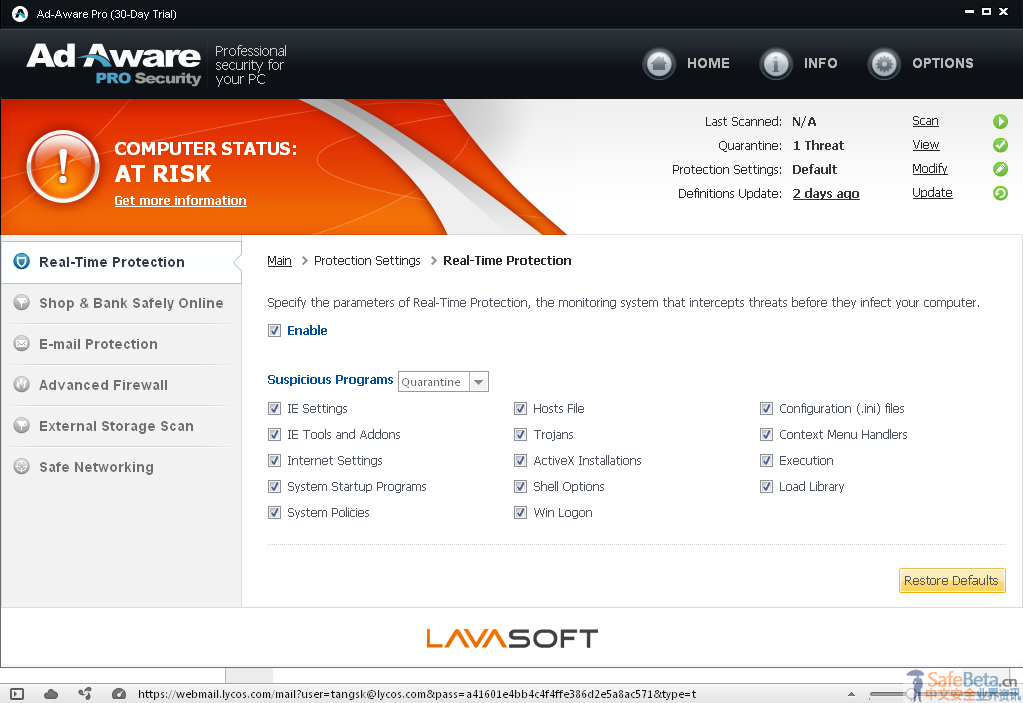Toggle the System Policies checkbox
This screenshot has width=1023, height=703.
pyautogui.click(x=275, y=513)
